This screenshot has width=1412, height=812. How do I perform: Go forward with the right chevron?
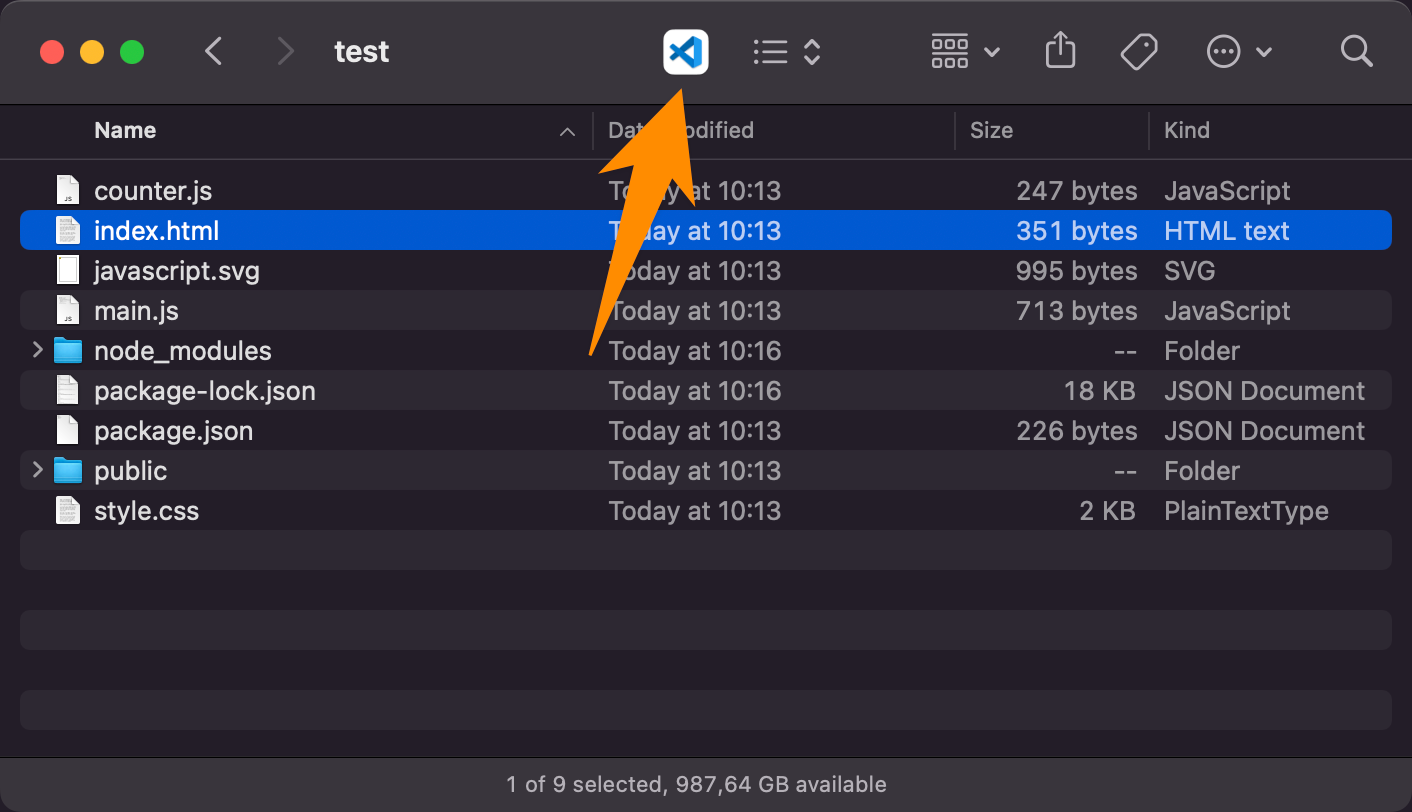click(x=286, y=51)
